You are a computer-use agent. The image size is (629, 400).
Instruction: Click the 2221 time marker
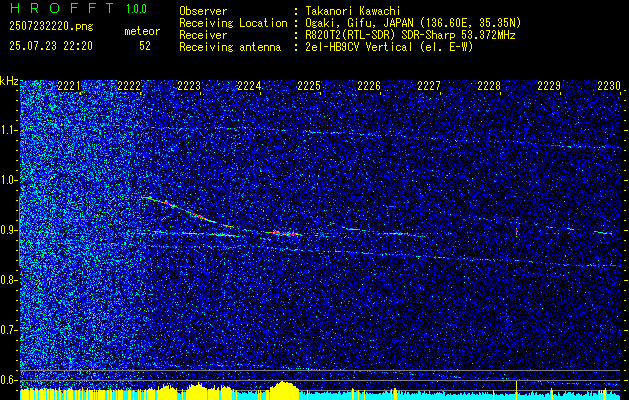coord(69,86)
